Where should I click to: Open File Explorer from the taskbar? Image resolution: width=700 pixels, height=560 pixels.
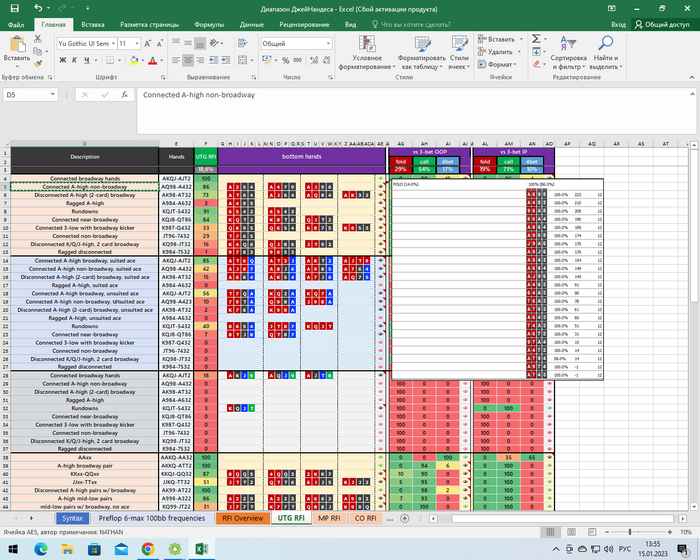tap(67, 549)
